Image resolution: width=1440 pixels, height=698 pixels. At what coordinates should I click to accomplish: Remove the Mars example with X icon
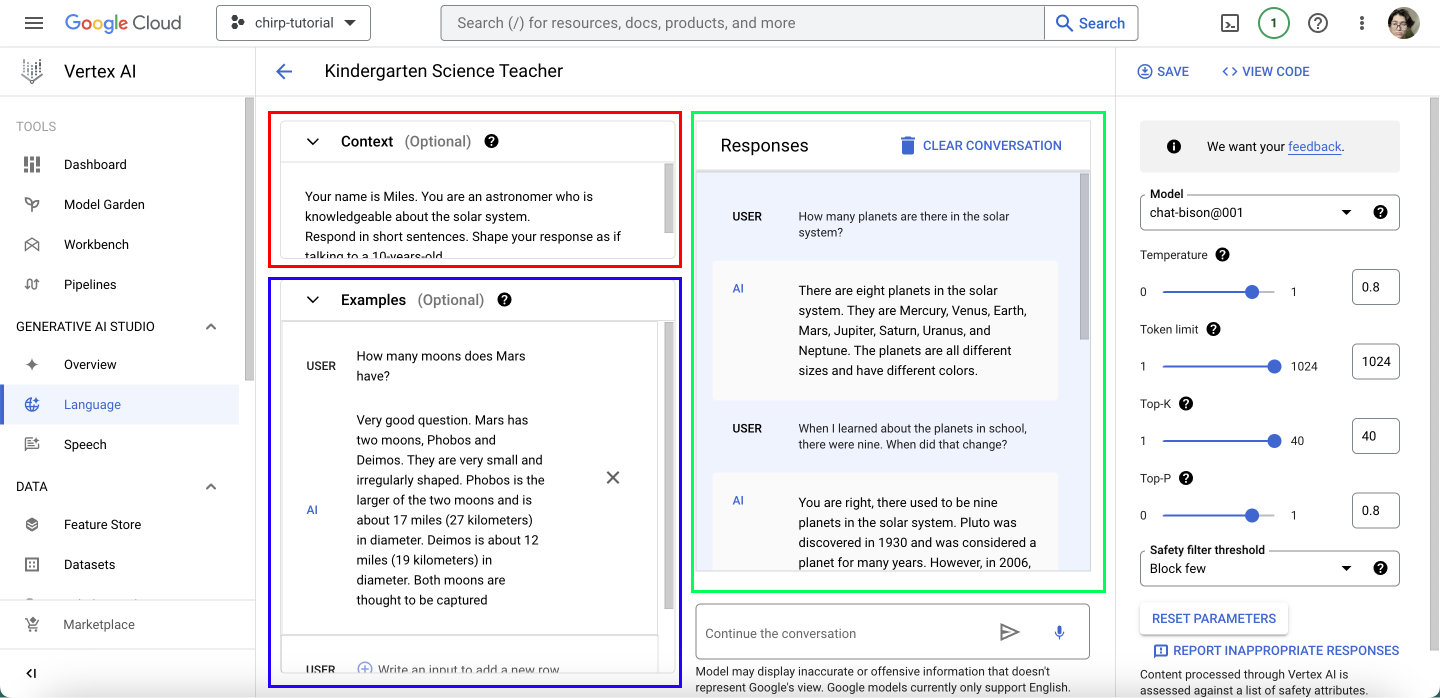tap(613, 478)
